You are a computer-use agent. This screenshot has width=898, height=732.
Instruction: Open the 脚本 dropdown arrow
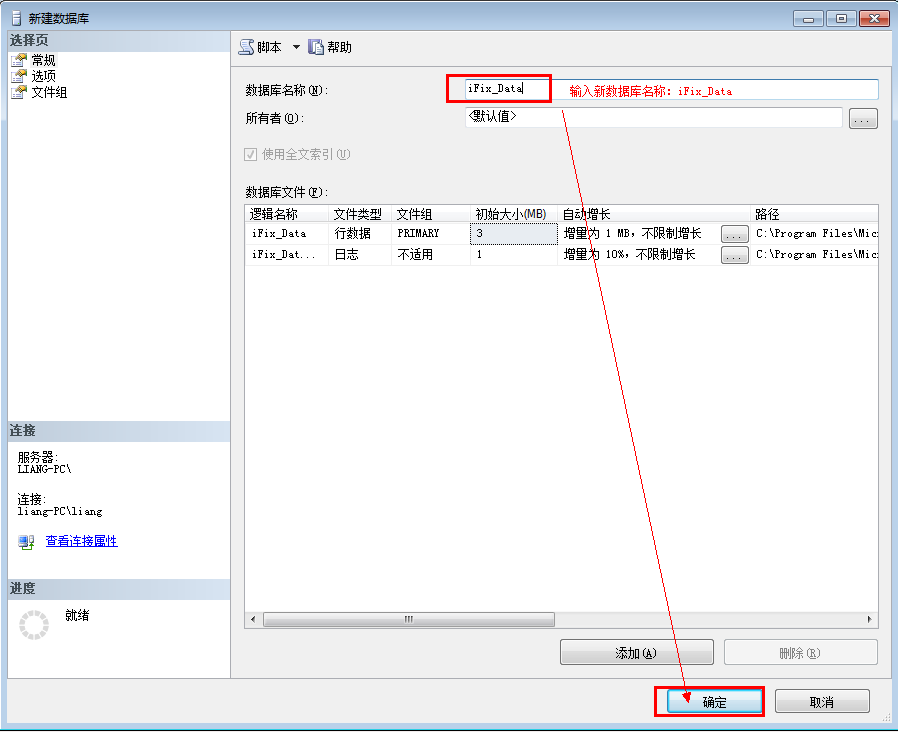(x=295, y=46)
